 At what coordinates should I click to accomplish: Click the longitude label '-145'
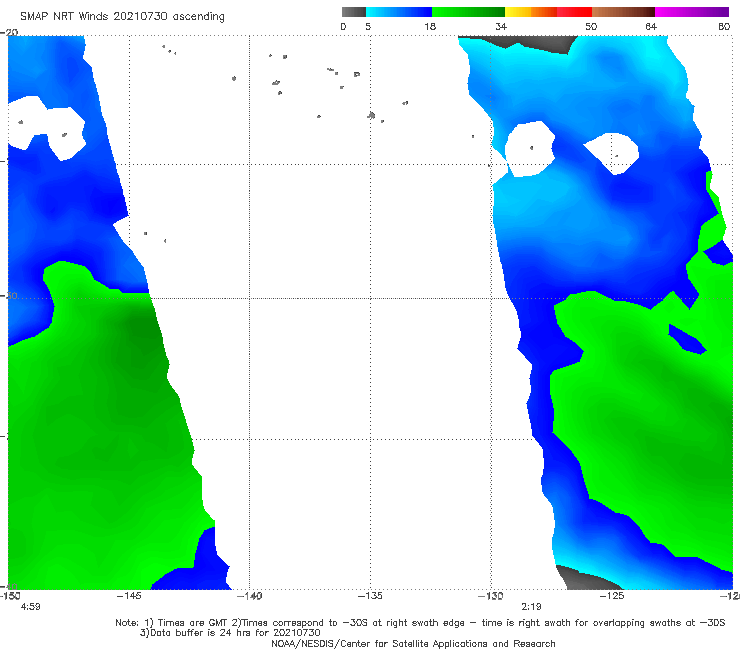[x=129, y=596]
